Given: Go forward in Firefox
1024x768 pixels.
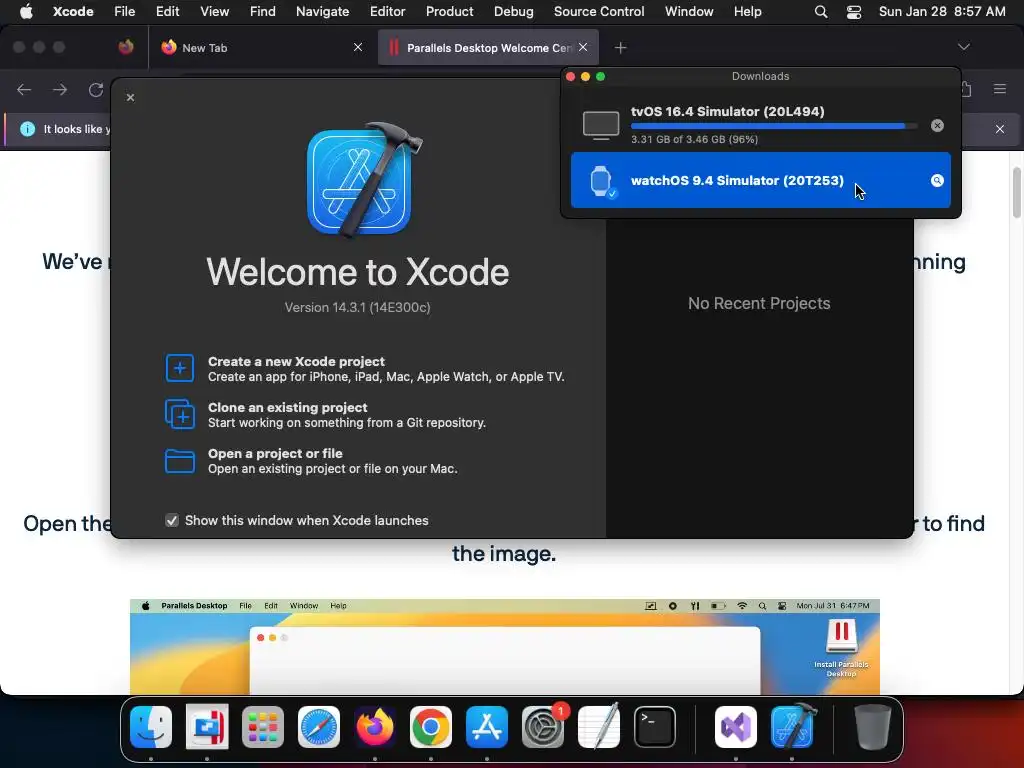Looking at the screenshot, I should click(x=60, y=89).
